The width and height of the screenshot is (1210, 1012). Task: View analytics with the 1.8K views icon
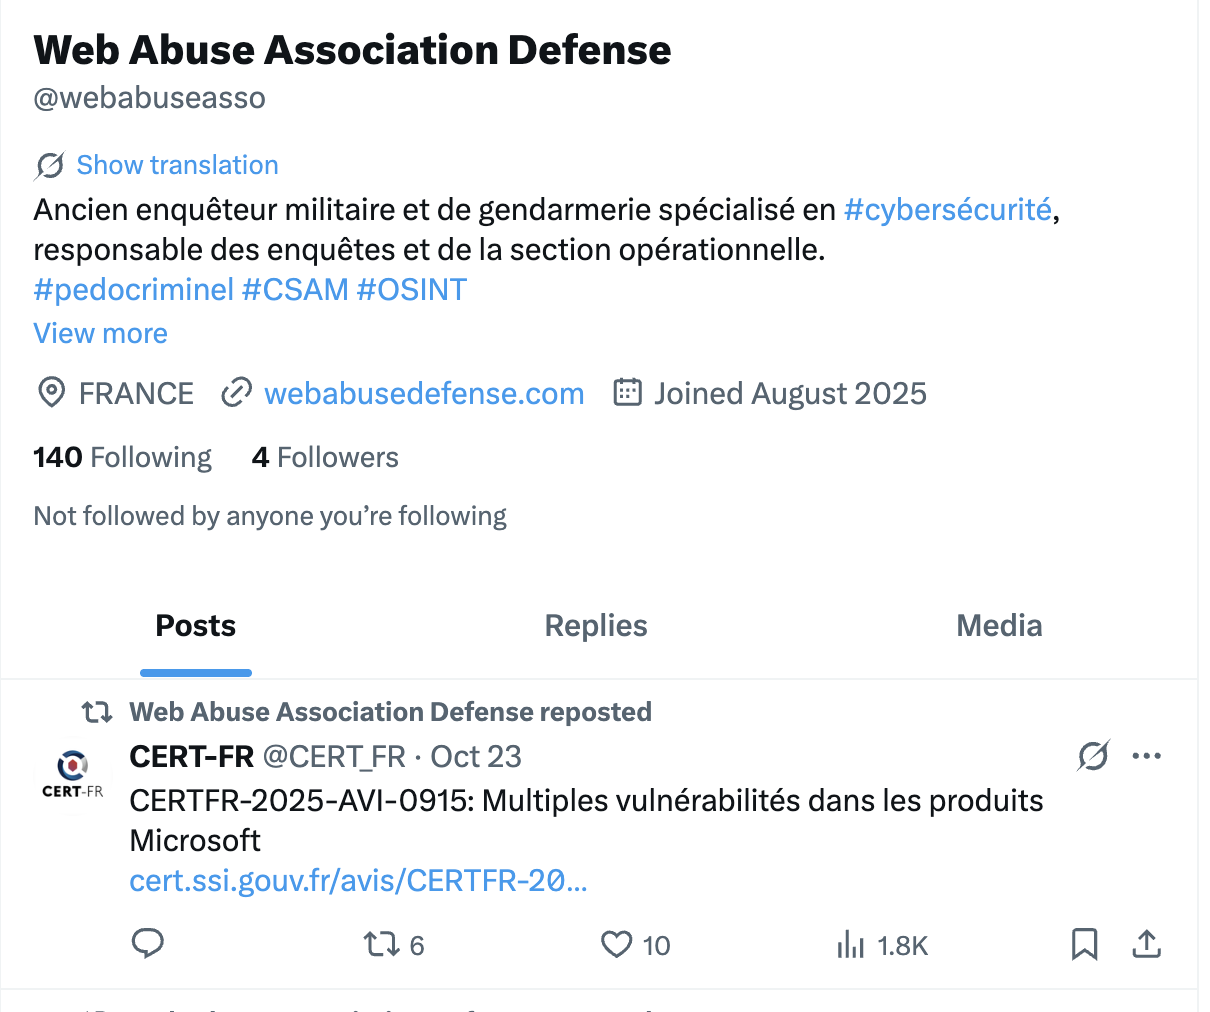point(851,944)
